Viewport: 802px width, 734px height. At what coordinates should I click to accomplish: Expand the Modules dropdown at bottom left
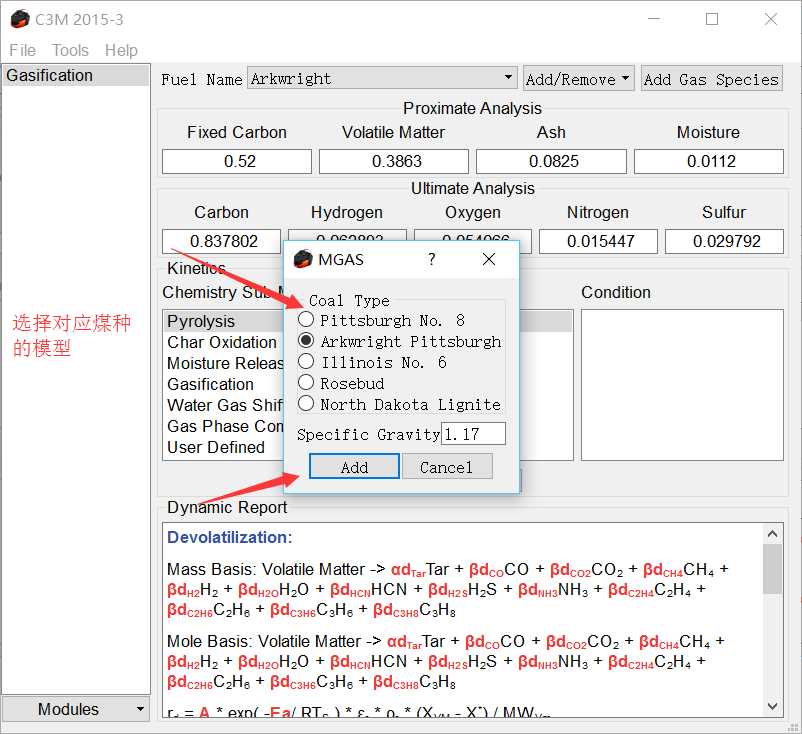(76, 709)
